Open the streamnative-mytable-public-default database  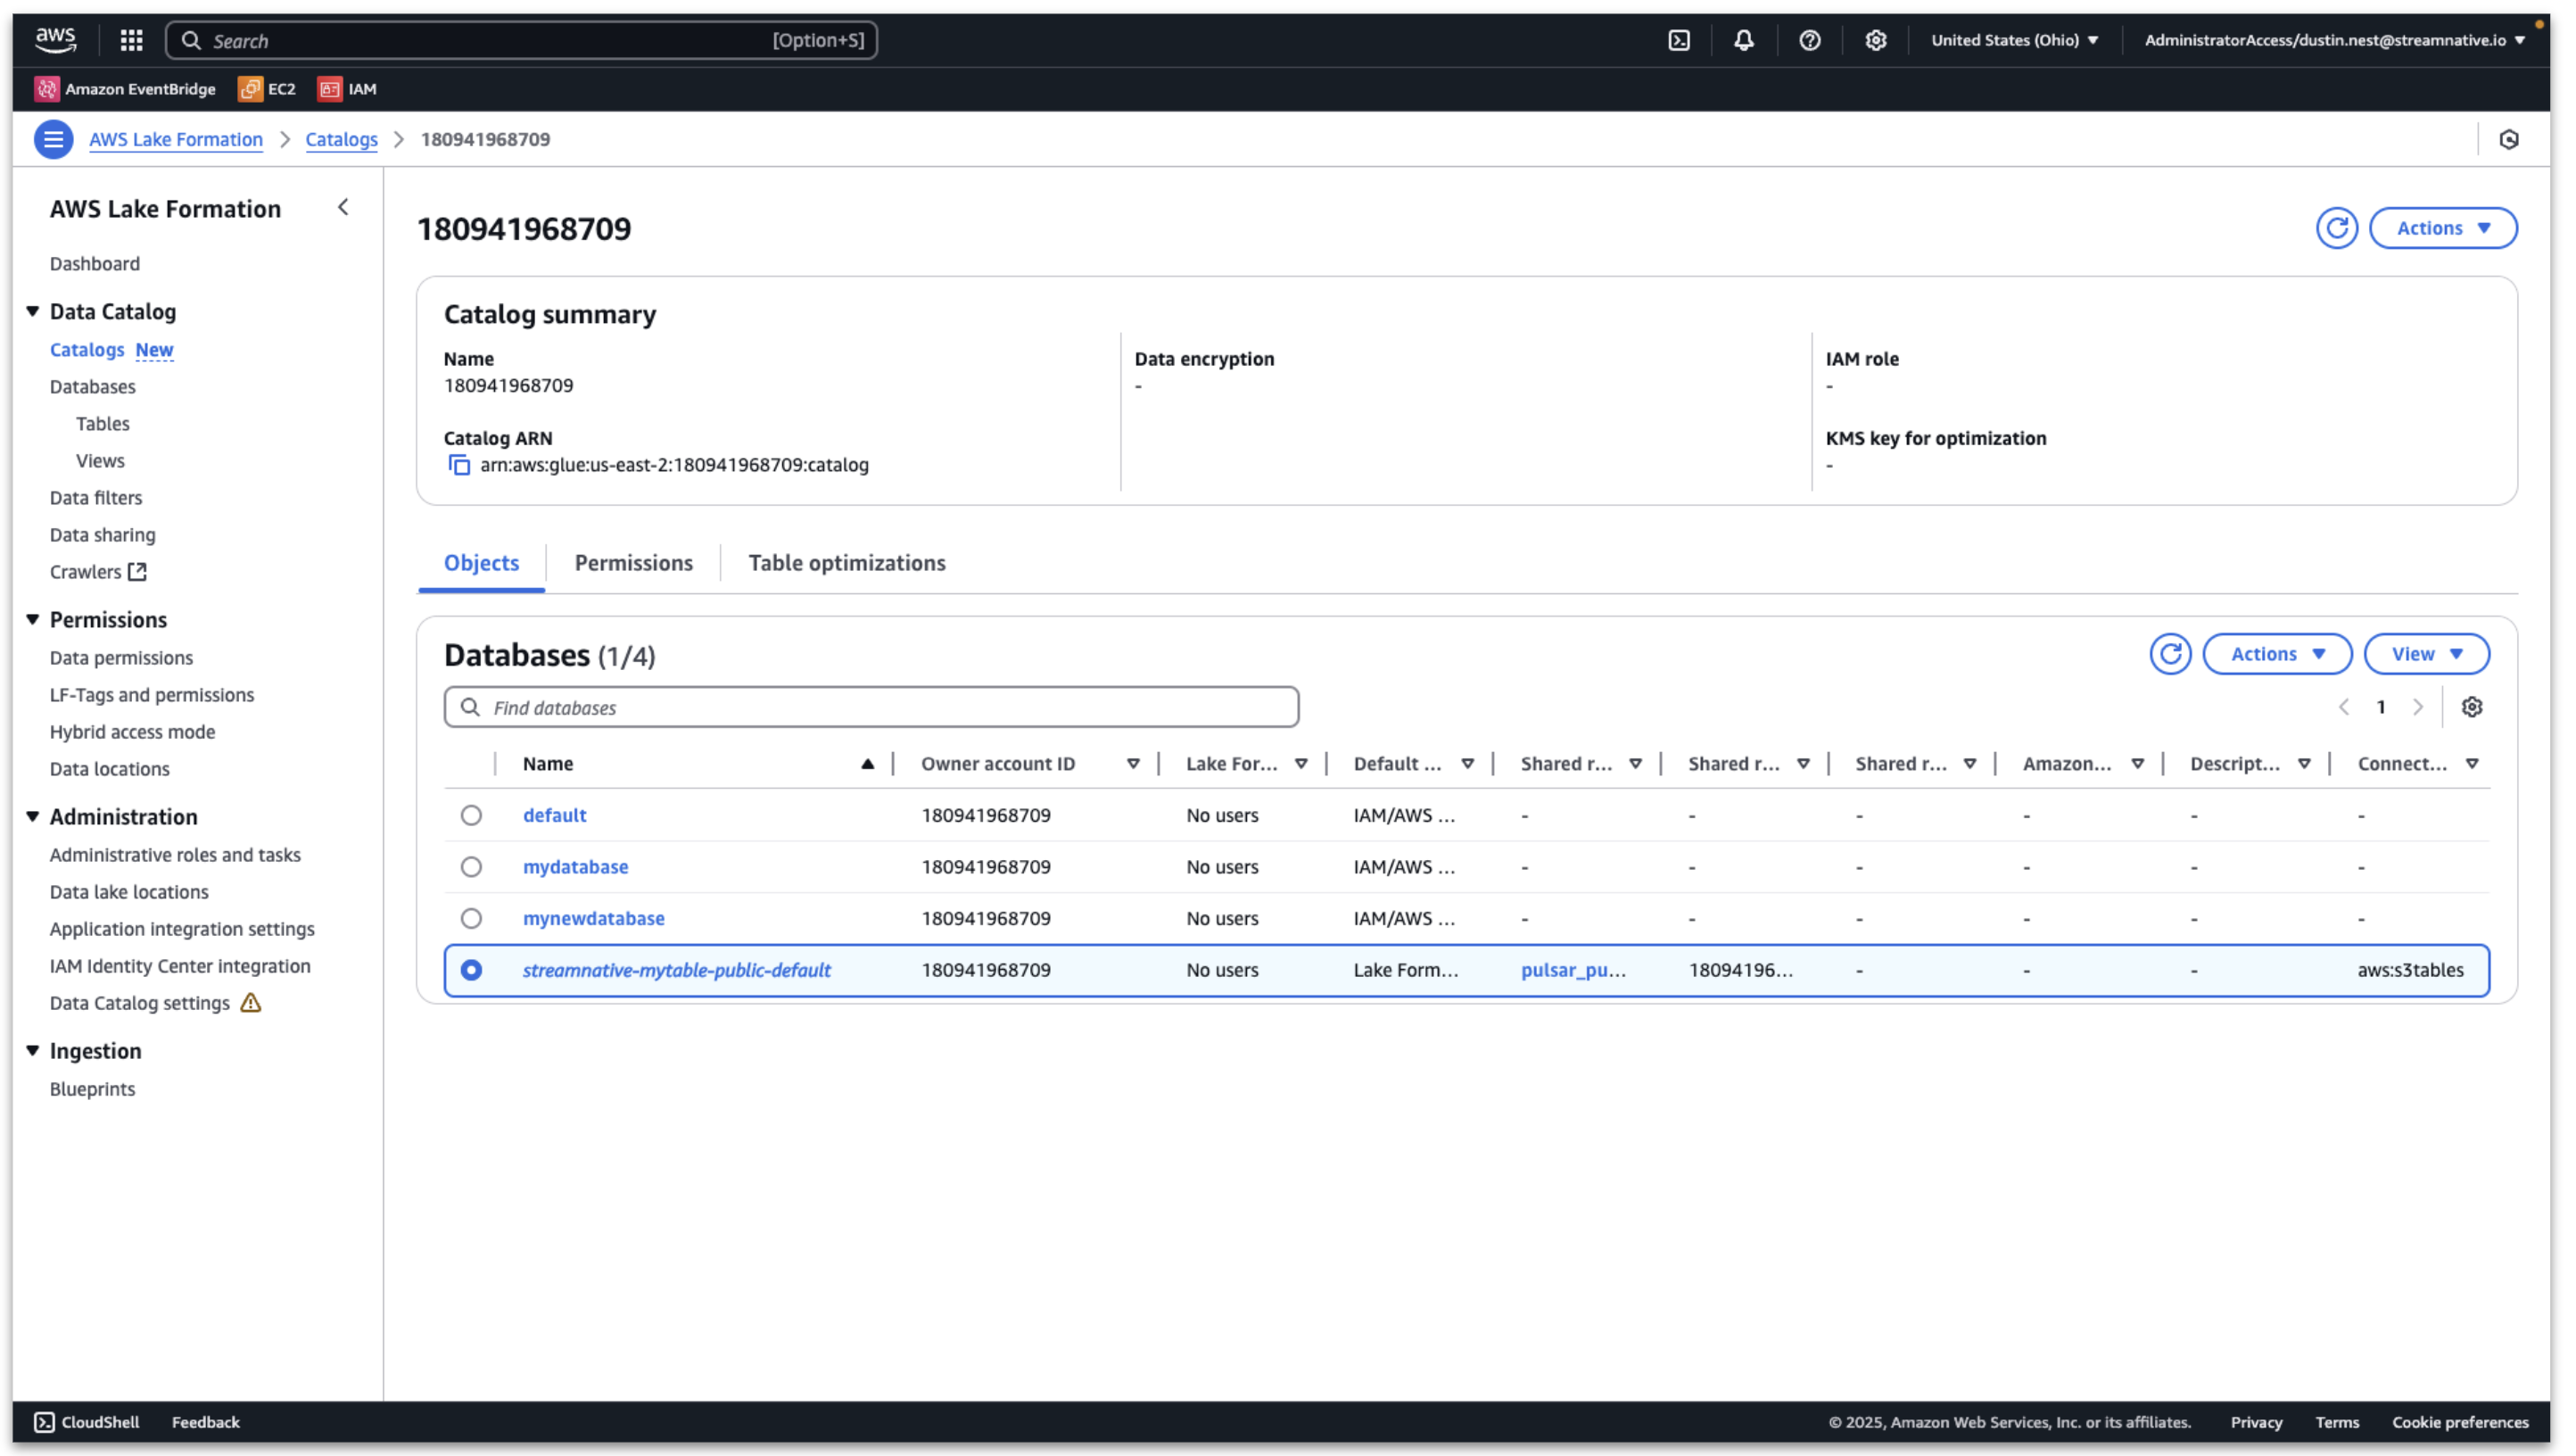[677, 969]
